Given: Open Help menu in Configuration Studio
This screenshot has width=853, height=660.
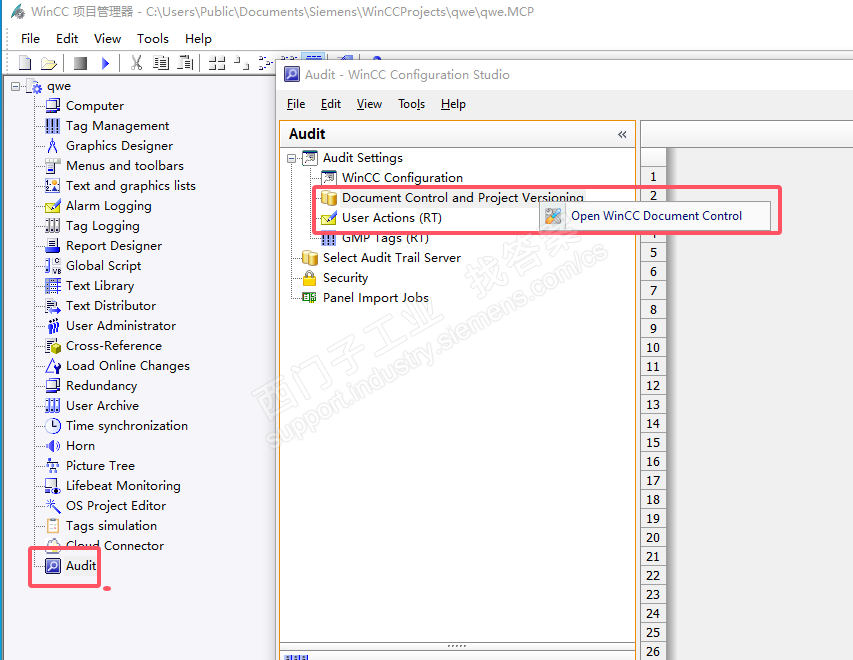Looking at the screenshot, I should tap(453, 104).
